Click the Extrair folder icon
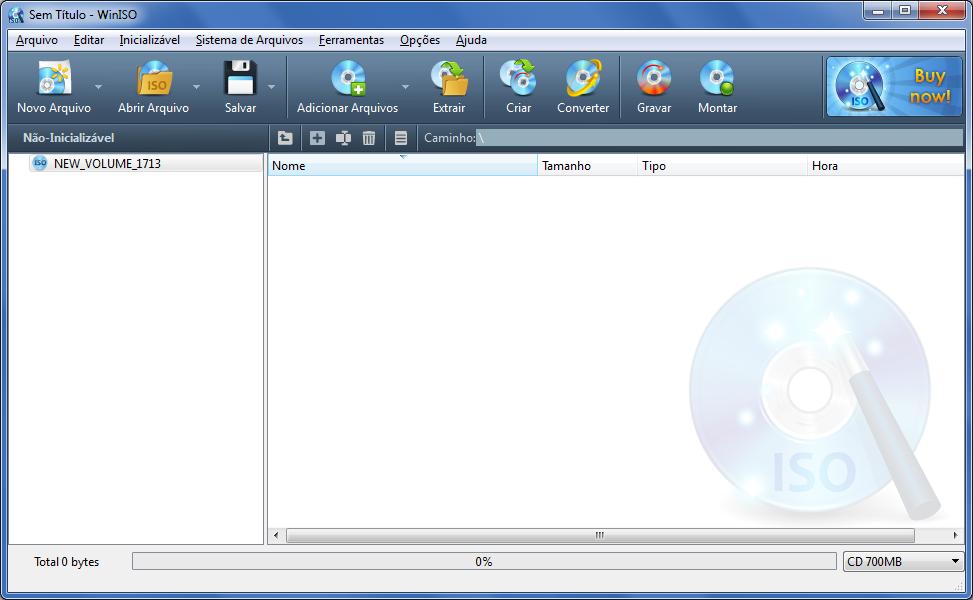 click(449, 78)
